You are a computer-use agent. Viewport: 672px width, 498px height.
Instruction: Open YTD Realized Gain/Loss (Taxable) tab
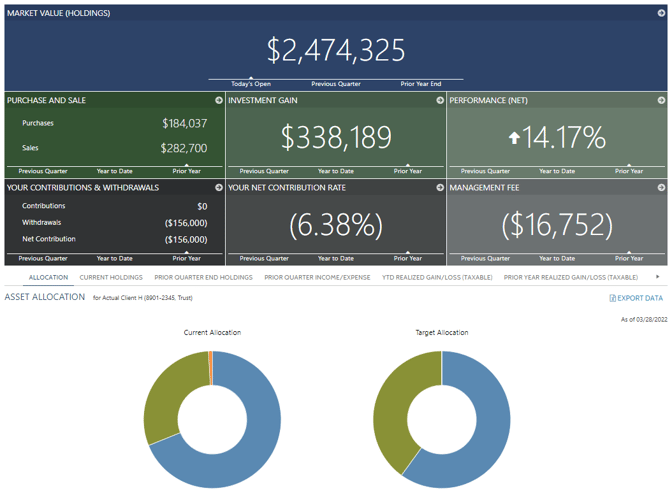coord(437,277)
